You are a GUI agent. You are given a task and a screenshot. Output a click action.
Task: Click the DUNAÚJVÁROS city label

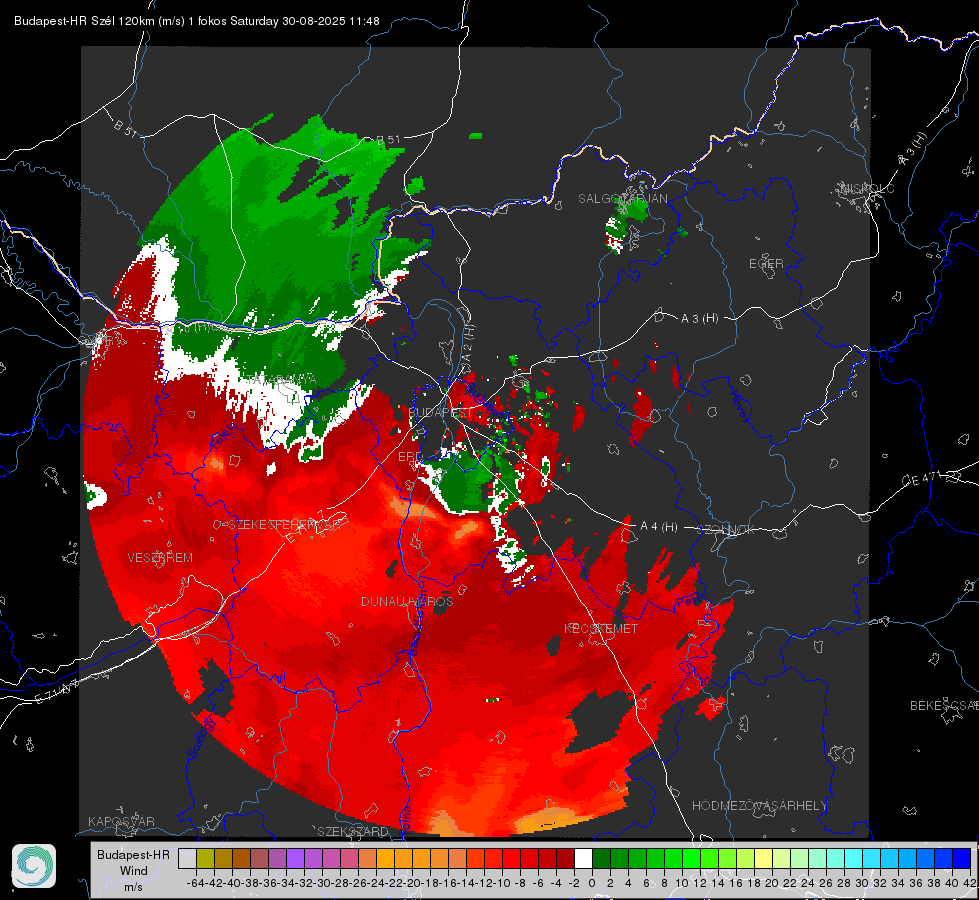coord(407,601)
